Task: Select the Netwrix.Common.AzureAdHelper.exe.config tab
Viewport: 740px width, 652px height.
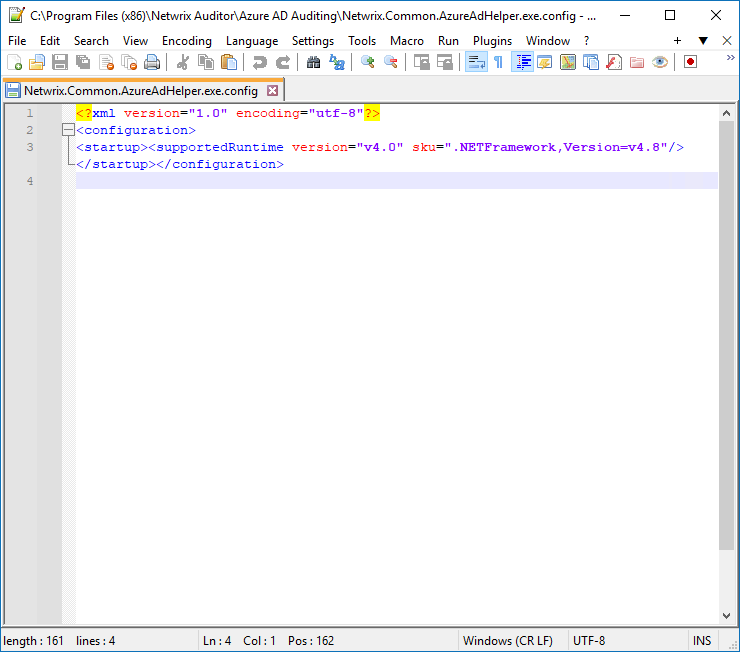Action: [141, 91]
